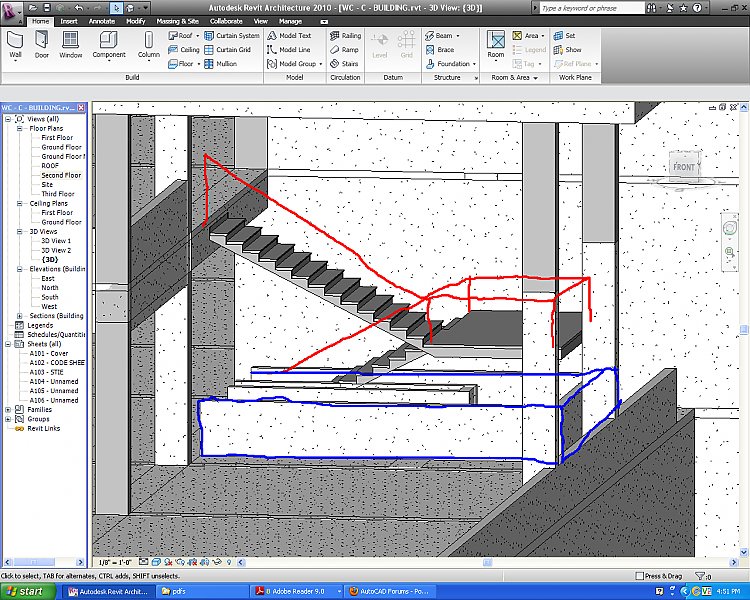Click Show work plane
This screenshot has height=600, width=750.
pyautogui.click(x=567, y=50)
